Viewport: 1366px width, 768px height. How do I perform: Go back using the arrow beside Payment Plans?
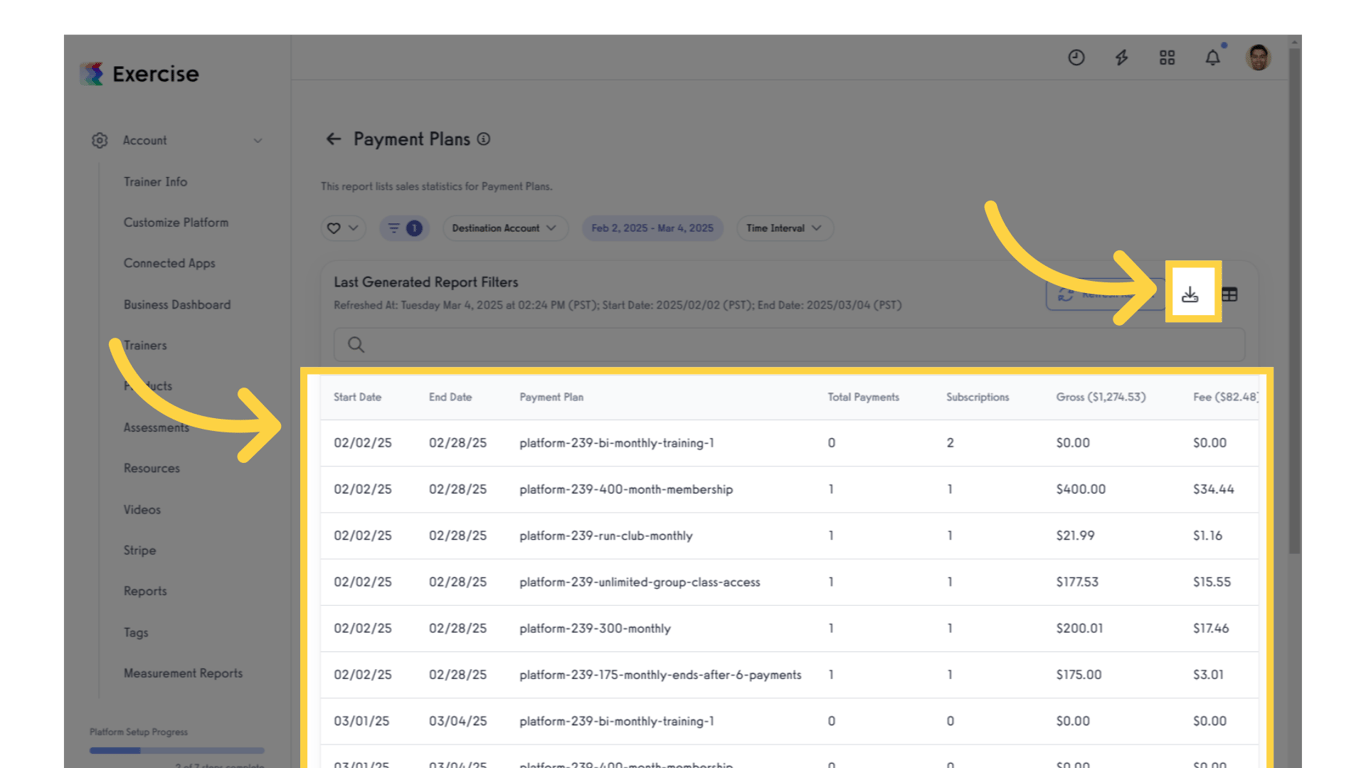[334, 139]
